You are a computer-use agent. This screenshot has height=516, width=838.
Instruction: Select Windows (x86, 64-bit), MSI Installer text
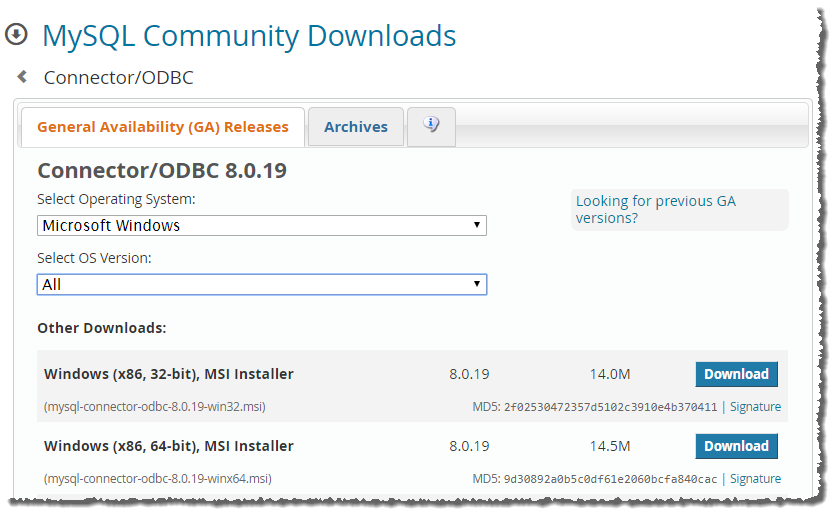coord(169,446)
